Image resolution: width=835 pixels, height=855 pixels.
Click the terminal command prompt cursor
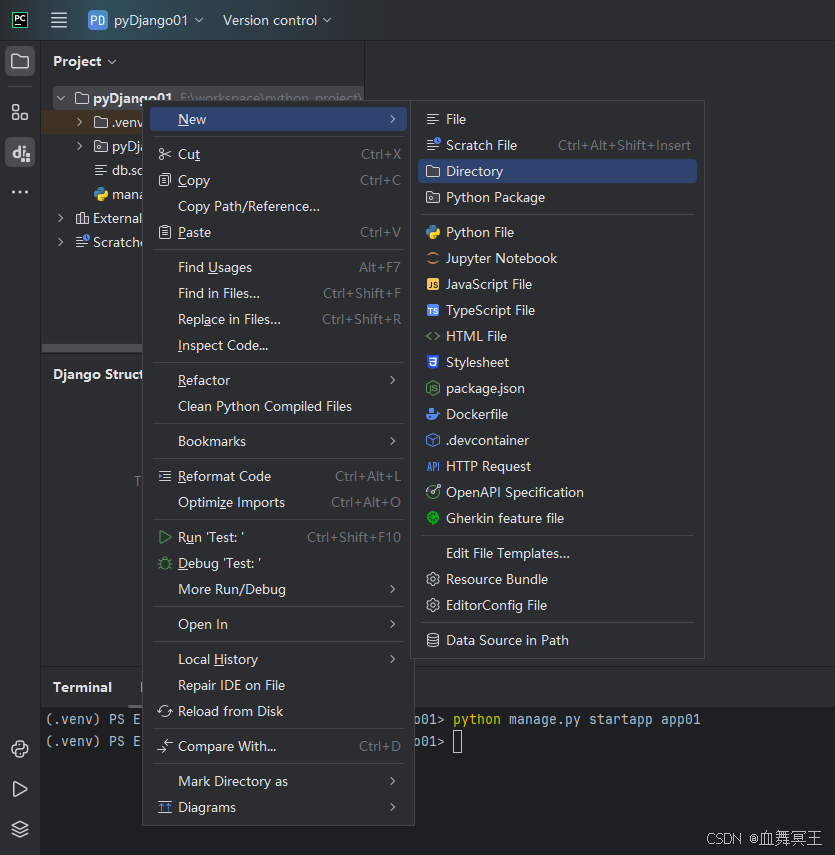(458, 742)
